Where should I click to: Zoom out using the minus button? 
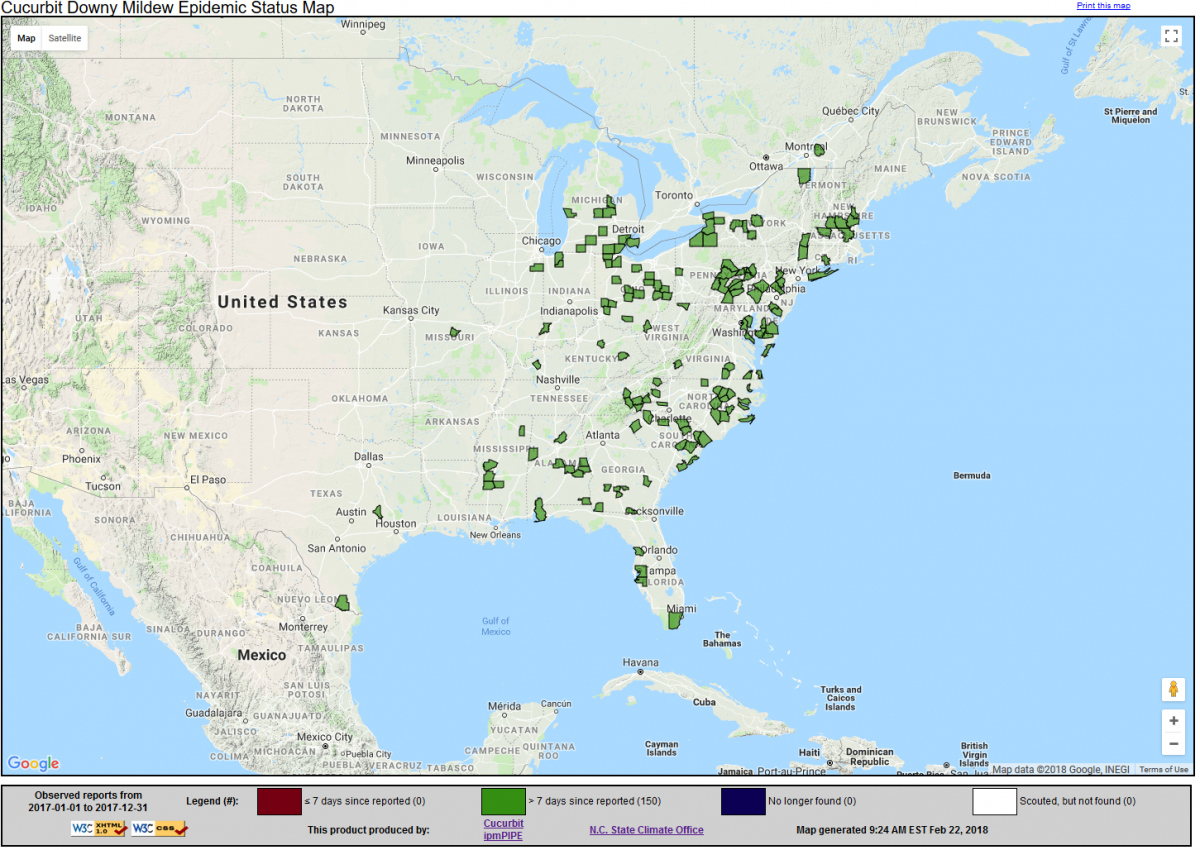point(1172,744)
